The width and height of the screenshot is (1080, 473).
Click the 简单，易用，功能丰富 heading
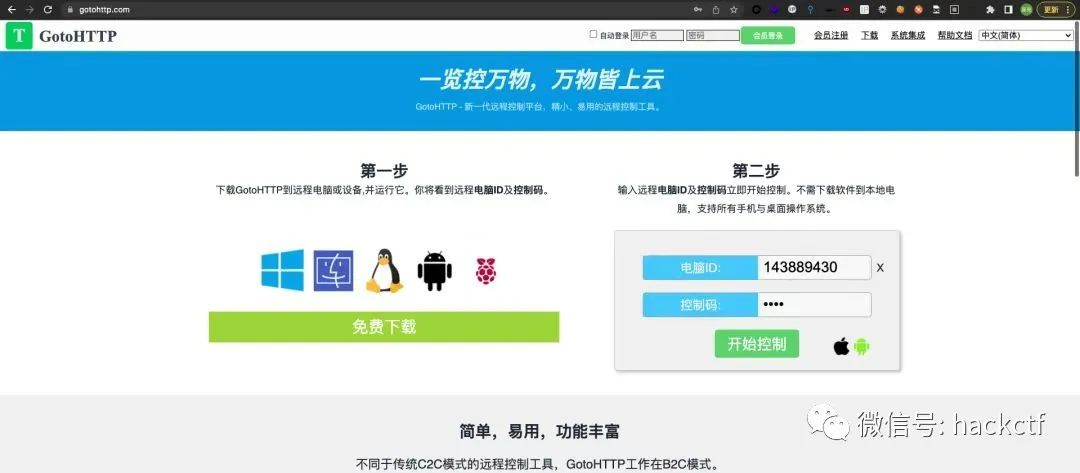539,432
